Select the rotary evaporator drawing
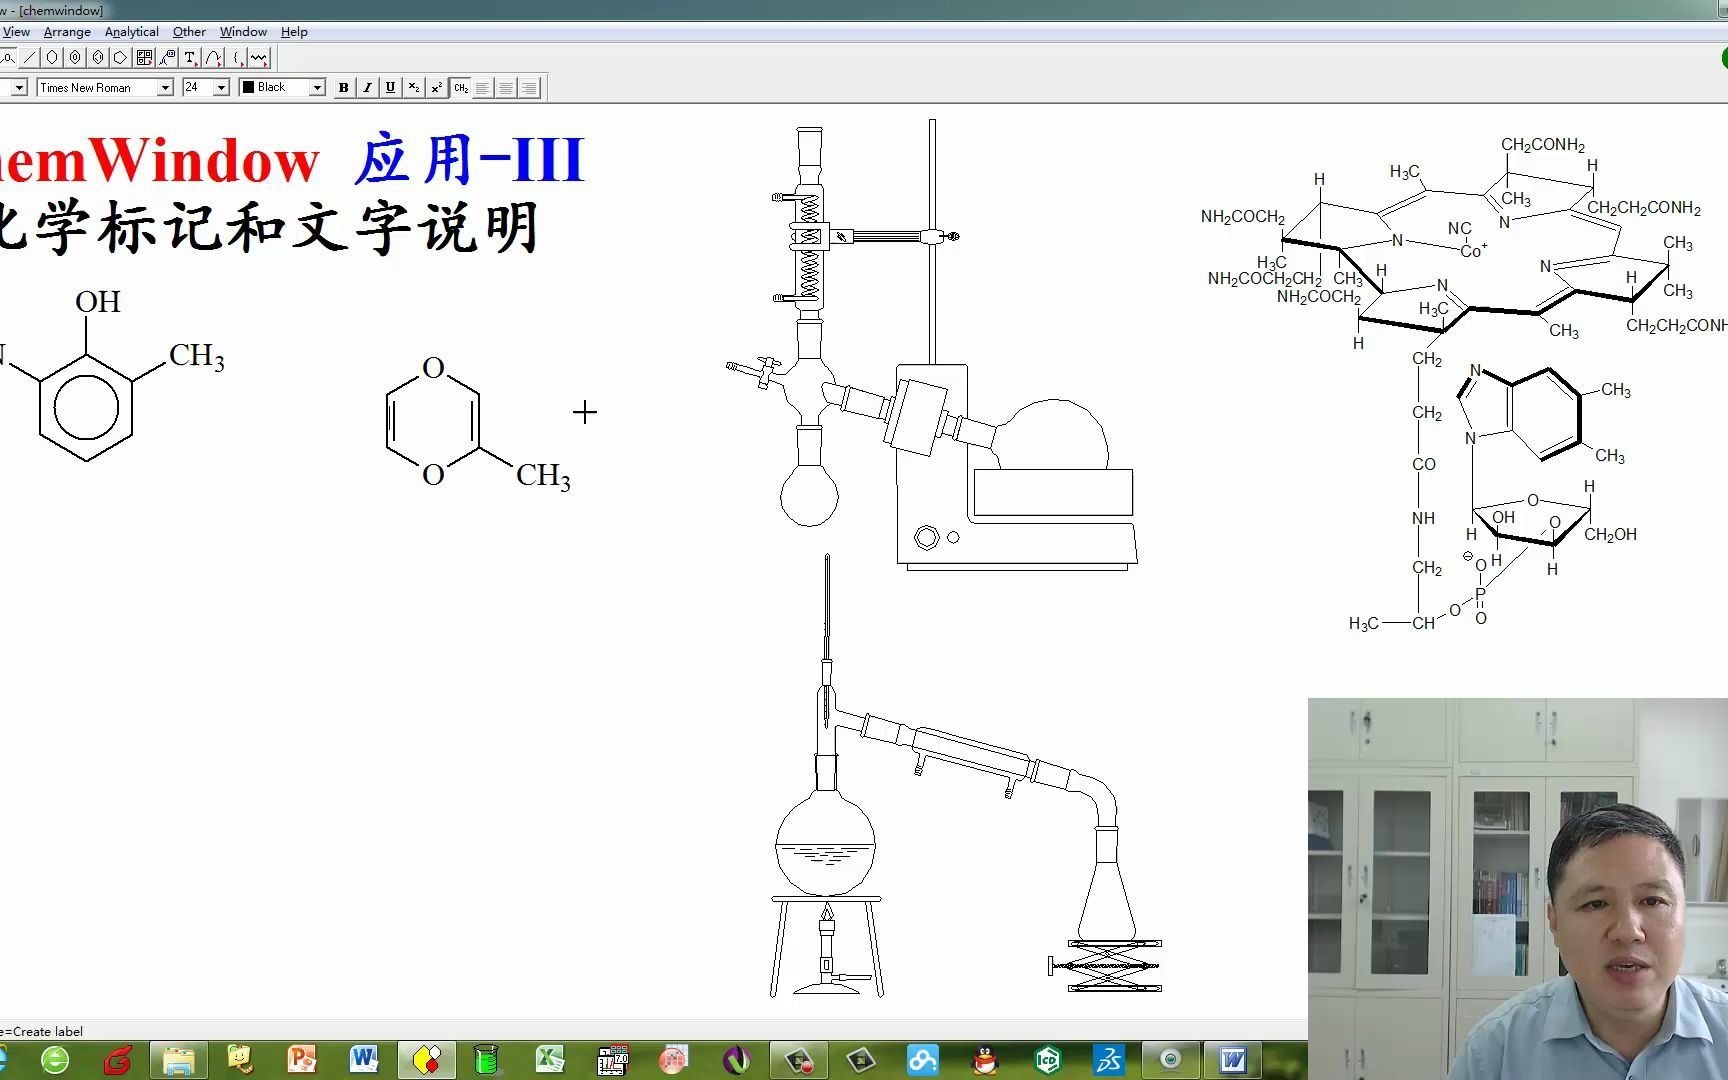Image resolution: width=1728 pixels, height=1080 pixels. coord(933,345)
